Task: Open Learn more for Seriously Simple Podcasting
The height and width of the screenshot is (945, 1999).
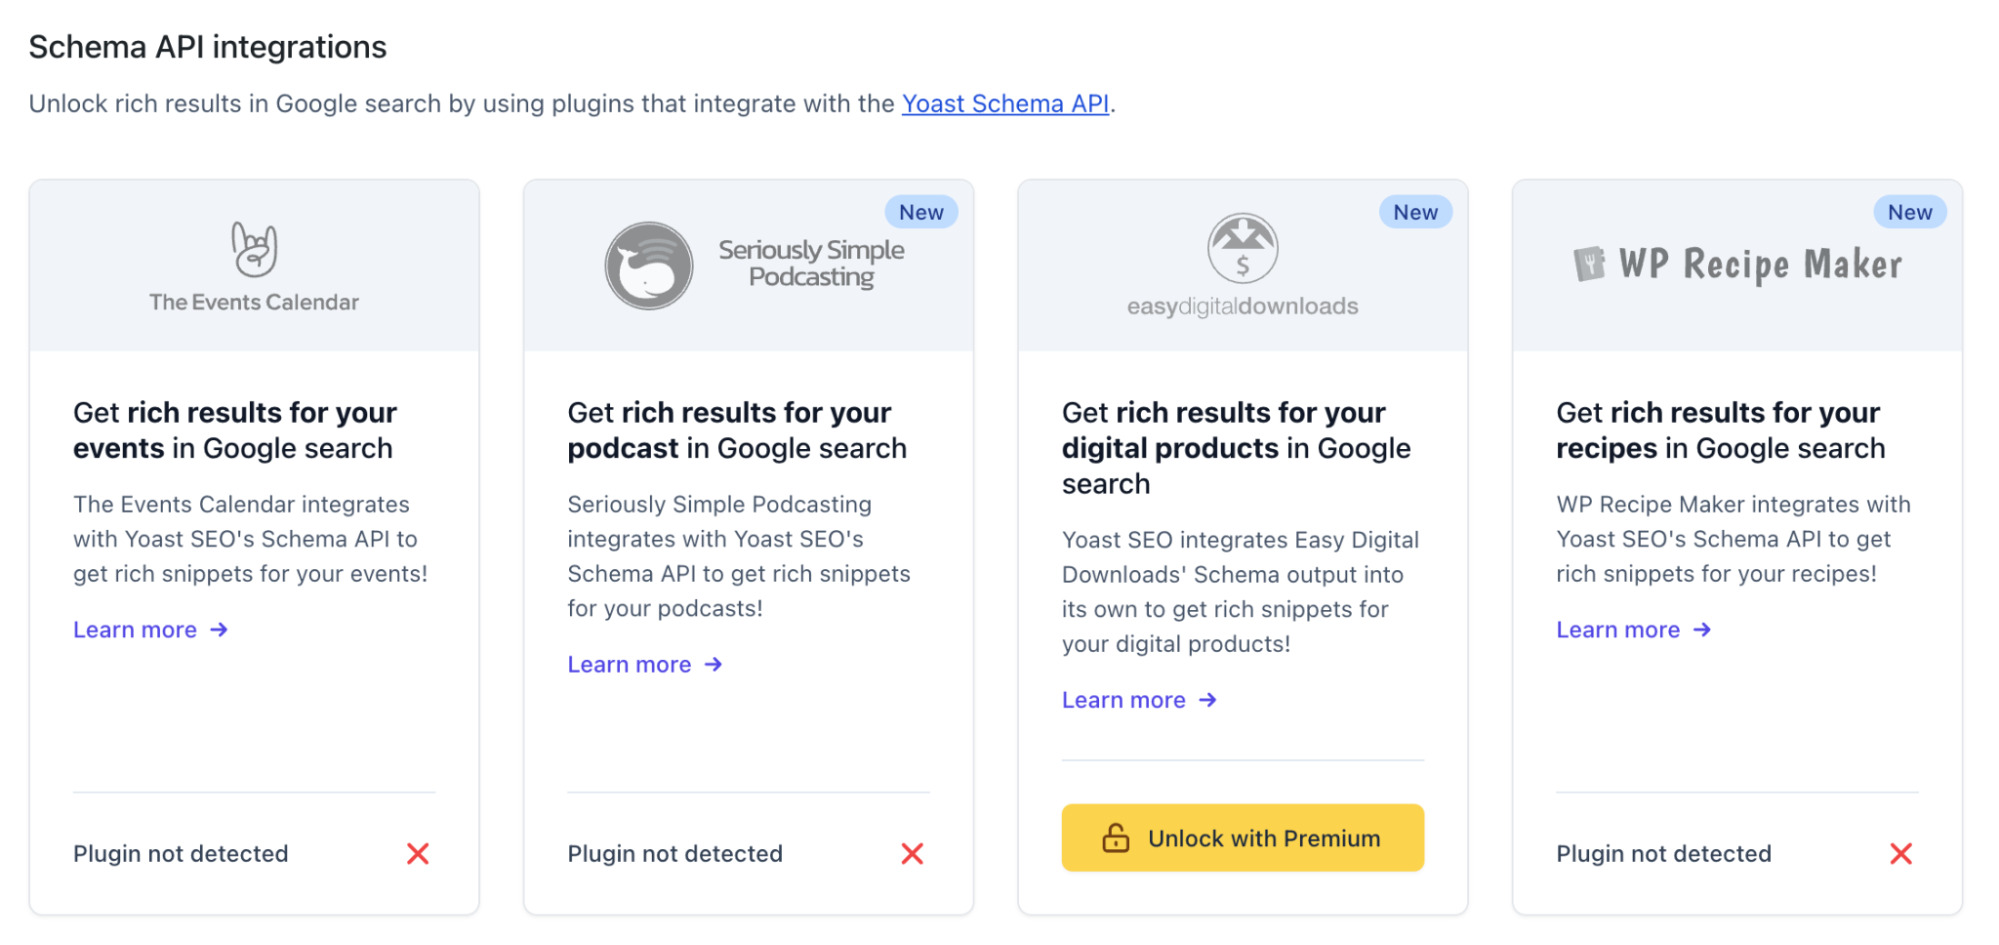Action: [x=630, y=664]
